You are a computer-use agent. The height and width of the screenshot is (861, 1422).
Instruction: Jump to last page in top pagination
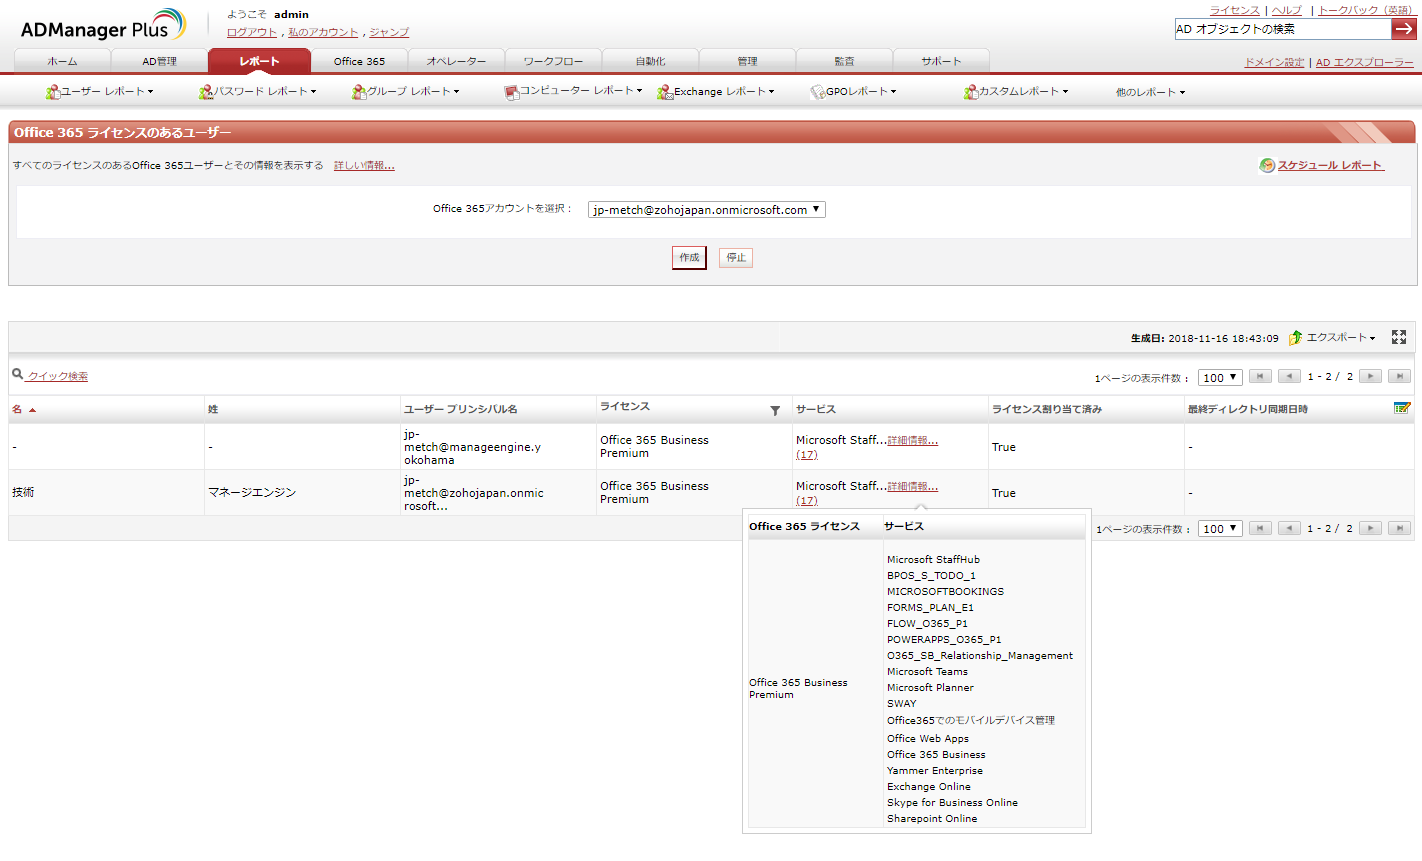point(1399,377)
